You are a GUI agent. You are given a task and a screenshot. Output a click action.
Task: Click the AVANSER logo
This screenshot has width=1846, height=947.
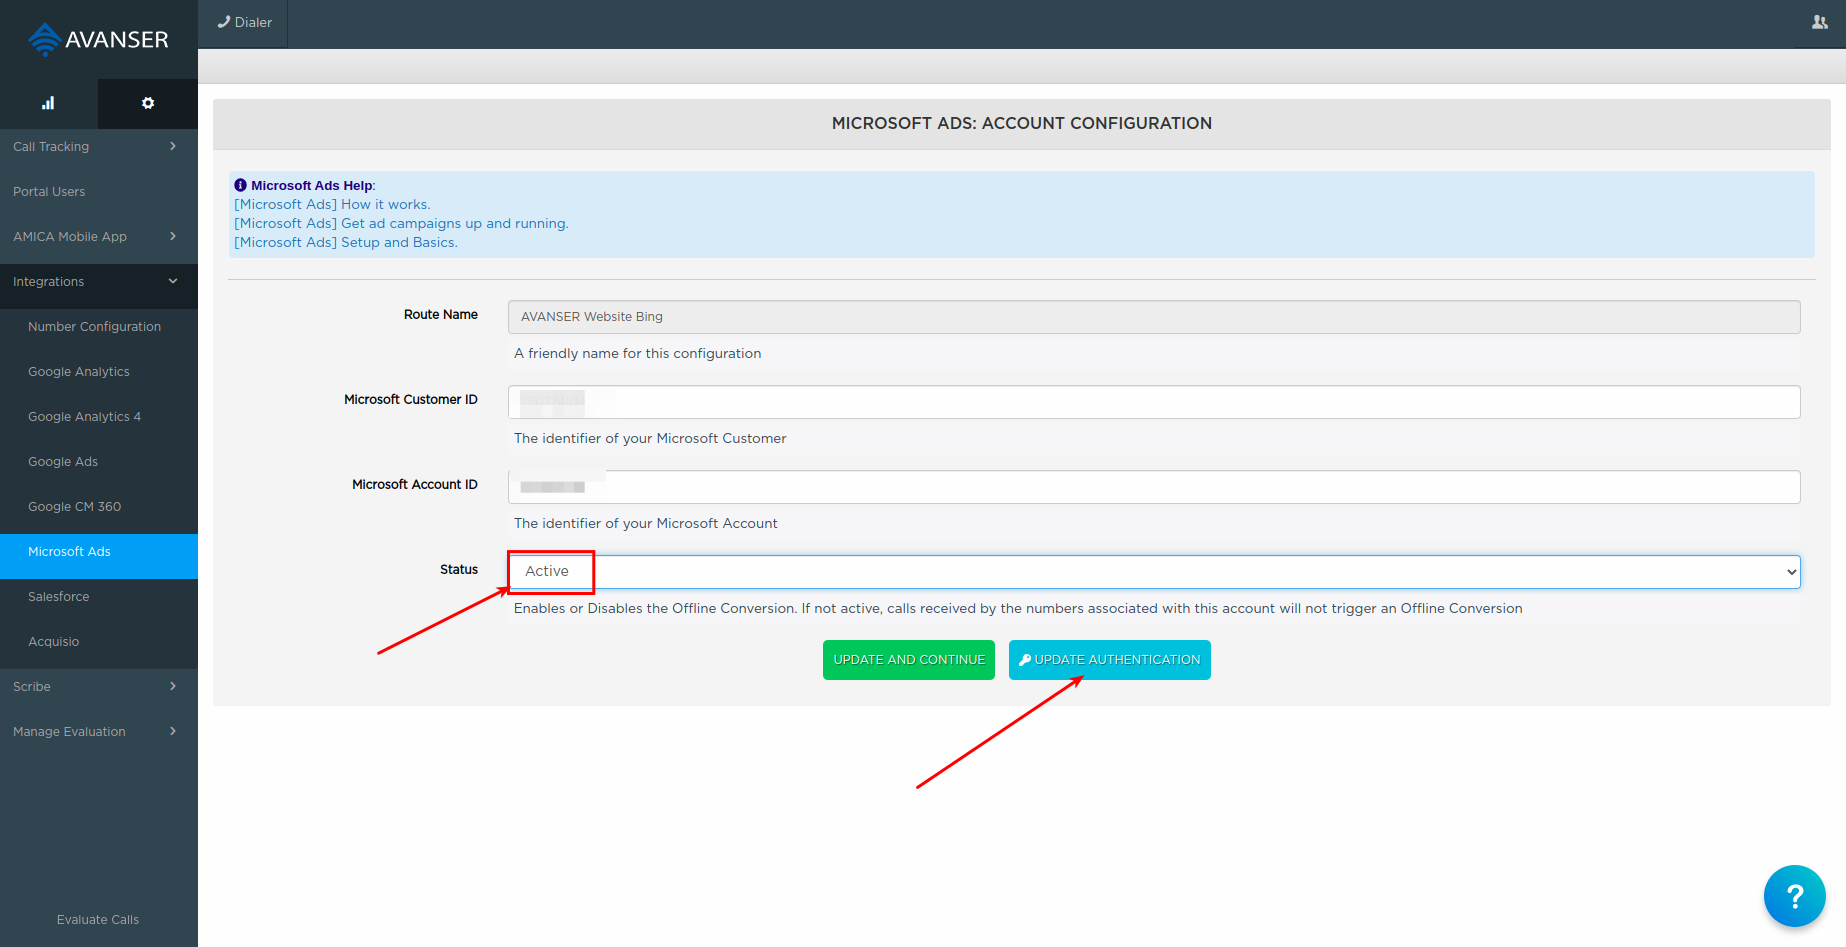click(x=98, y=39)
